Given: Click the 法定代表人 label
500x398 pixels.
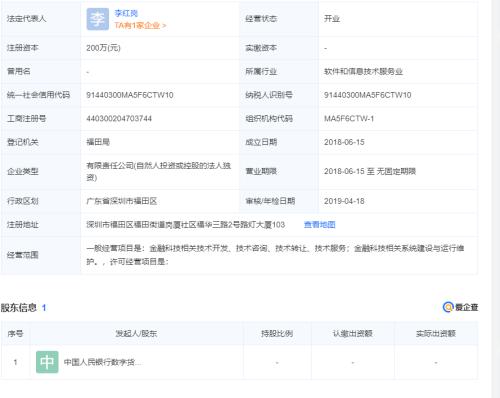Looking at the screenshot, I should (x=26, y=19).
